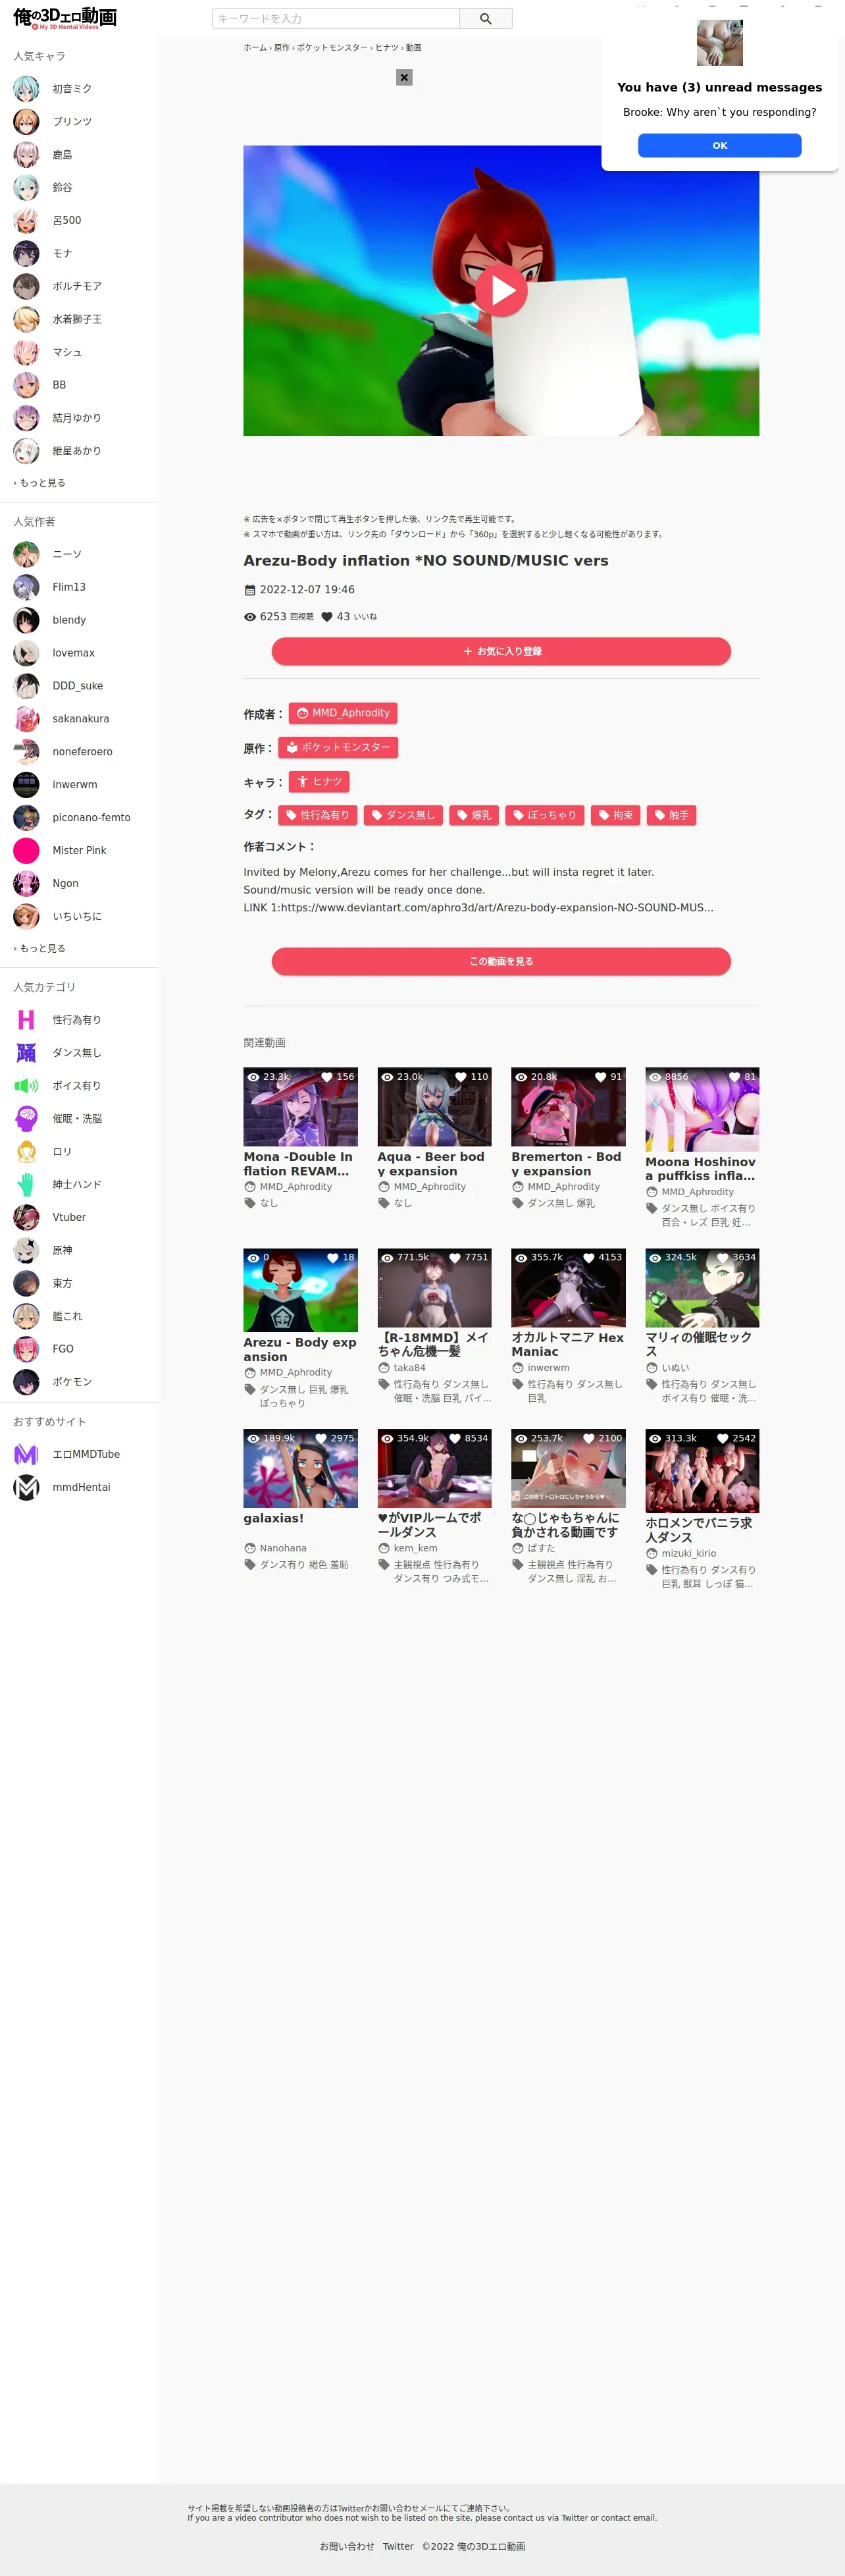Screen dimensions: 845x2576
Task: Open Nanohana author link under galaxias!
Action: click(283, 1548)
